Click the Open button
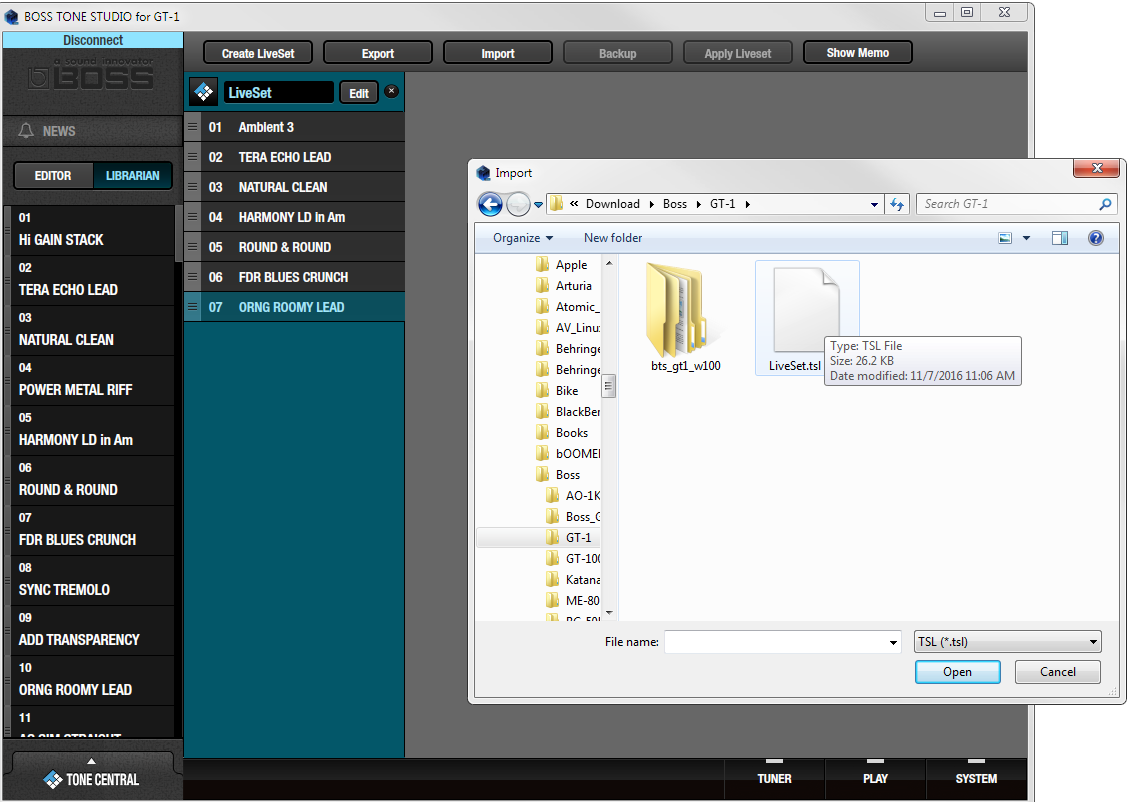The image size is (1142, 802). (957, 672)
